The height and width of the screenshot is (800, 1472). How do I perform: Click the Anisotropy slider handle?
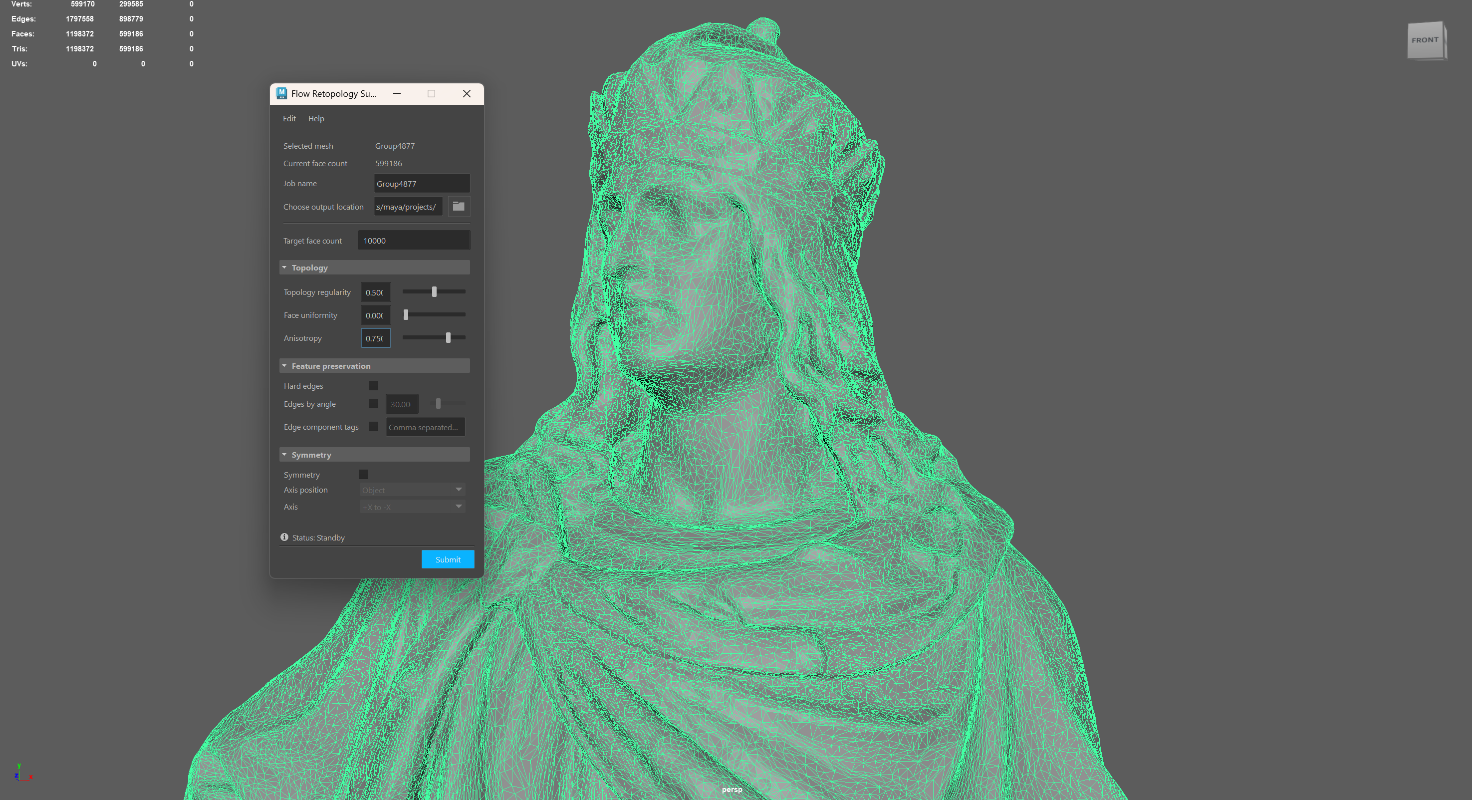[448, 338]
